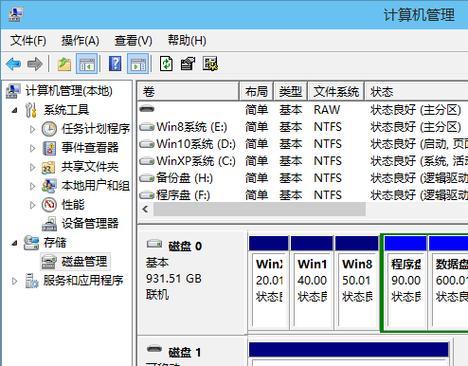
Task: Click the rightmost settings list toolbar icon
Action: pos(210,63)
